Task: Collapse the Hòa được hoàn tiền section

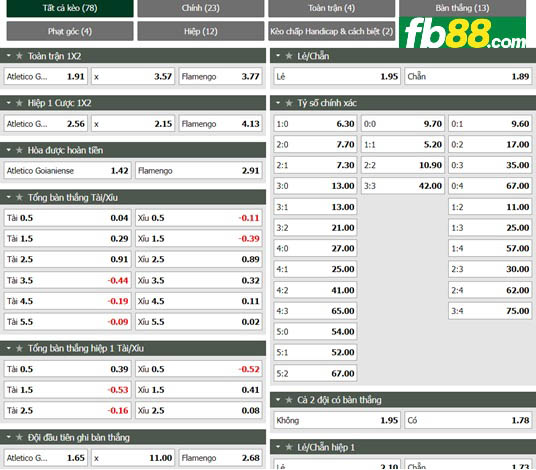Action: tap(9, 150)
